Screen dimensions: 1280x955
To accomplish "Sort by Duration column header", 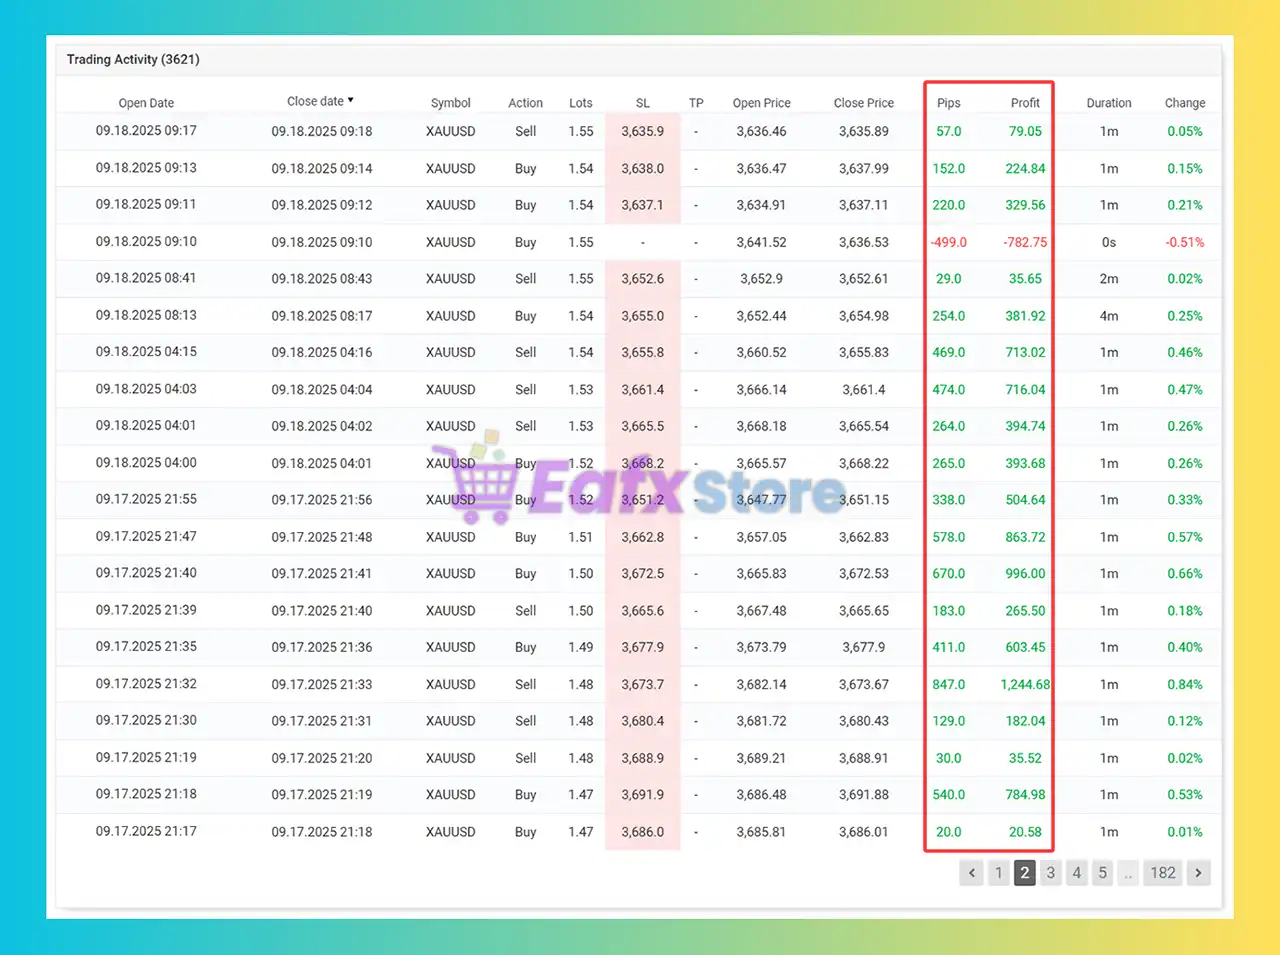I will tap(1109, 103).
